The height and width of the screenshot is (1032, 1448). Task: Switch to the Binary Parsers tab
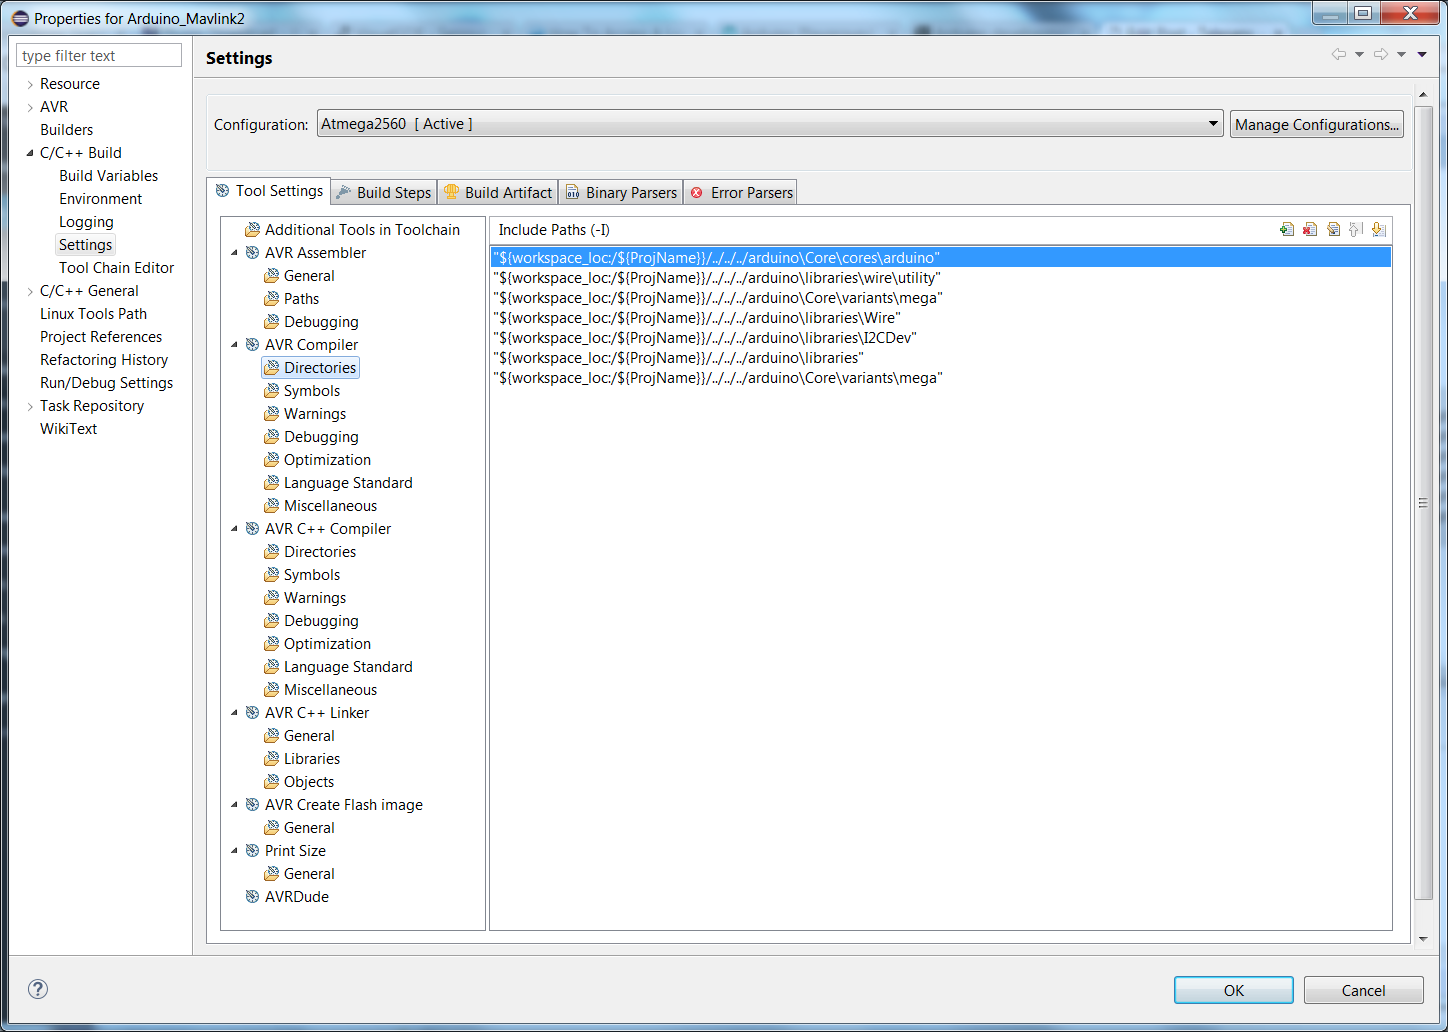click(x=621, y=192)
